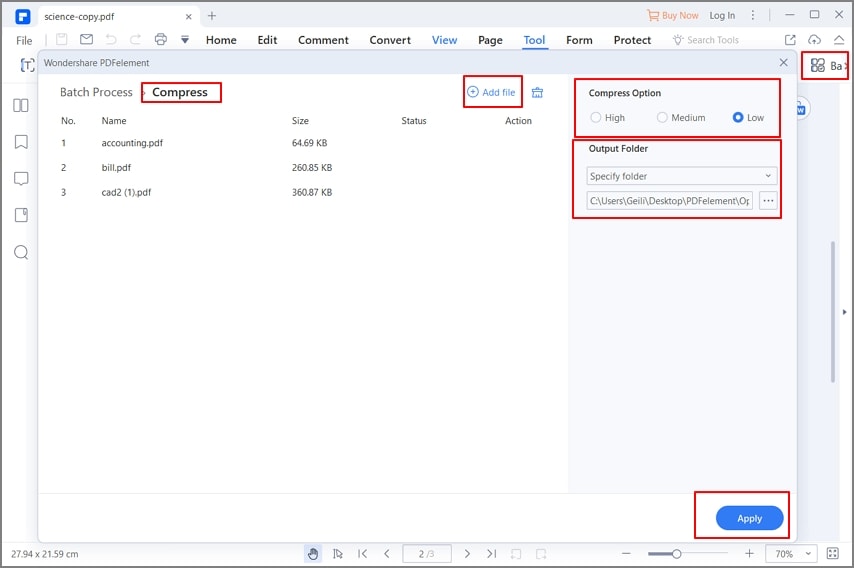Screen dimensions: 854x568
Task: Click the search magnifier icon in the sidebar
Action: [21, 252]
